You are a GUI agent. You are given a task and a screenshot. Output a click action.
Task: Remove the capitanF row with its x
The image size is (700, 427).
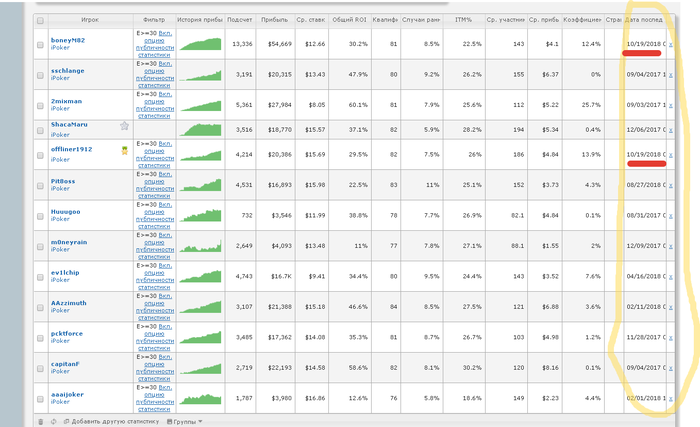(671, 368)
